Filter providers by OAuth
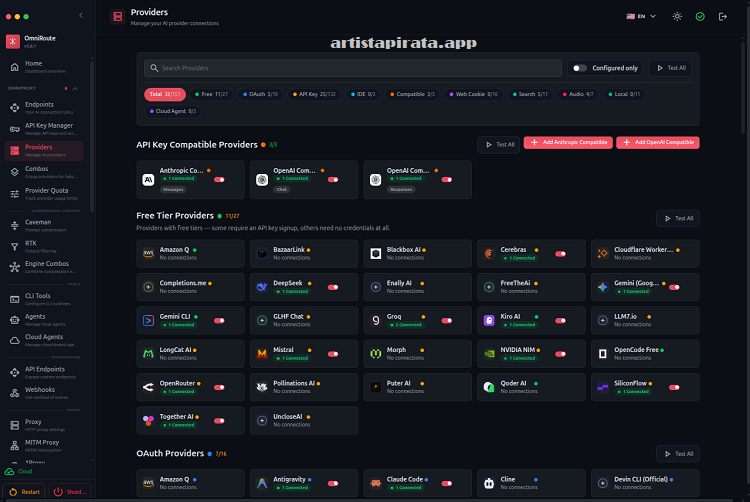Viewport: 750px width, 502px height. point(260,94)
